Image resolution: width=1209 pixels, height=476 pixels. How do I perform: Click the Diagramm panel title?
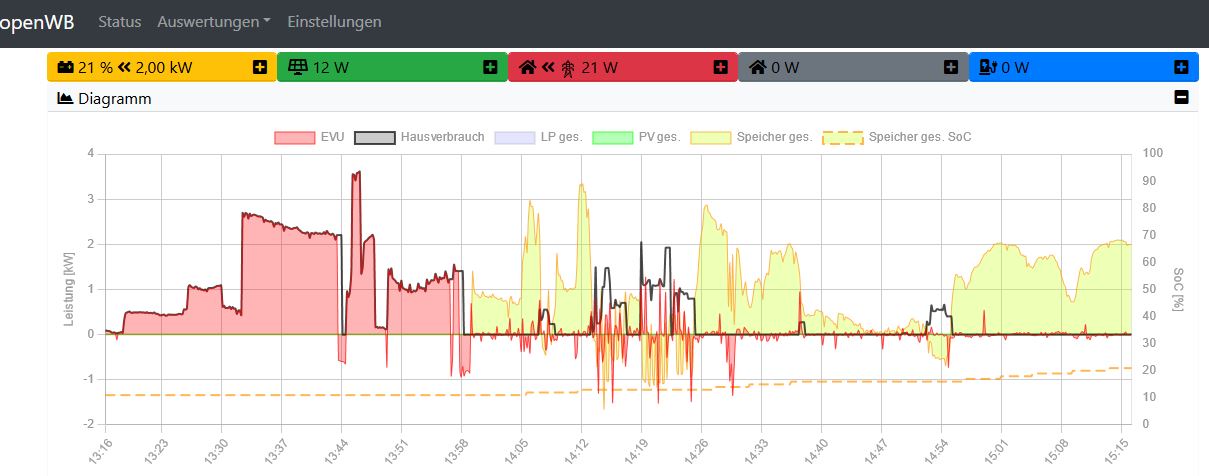[x=114, y=98]
